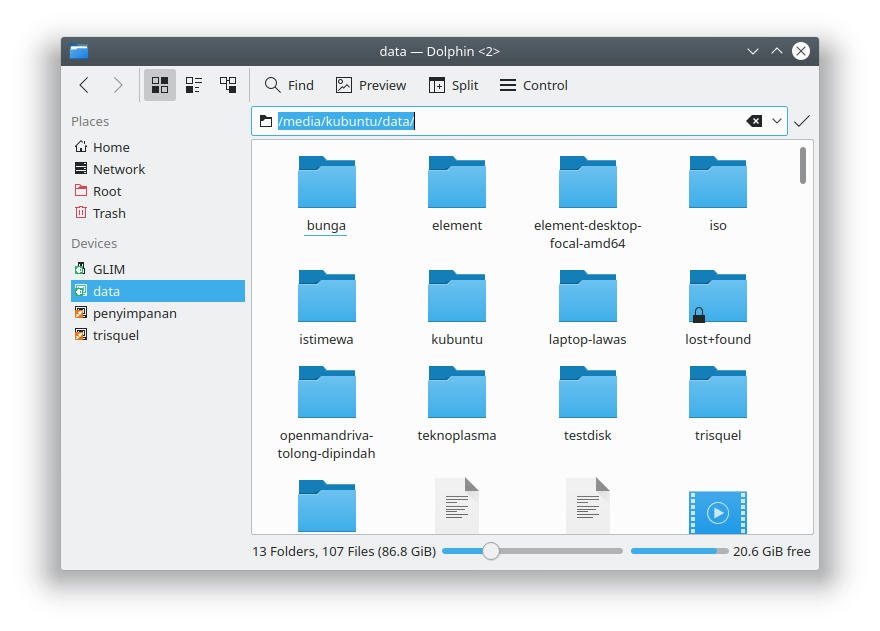Switch to Icons view mode

point(160,85)
